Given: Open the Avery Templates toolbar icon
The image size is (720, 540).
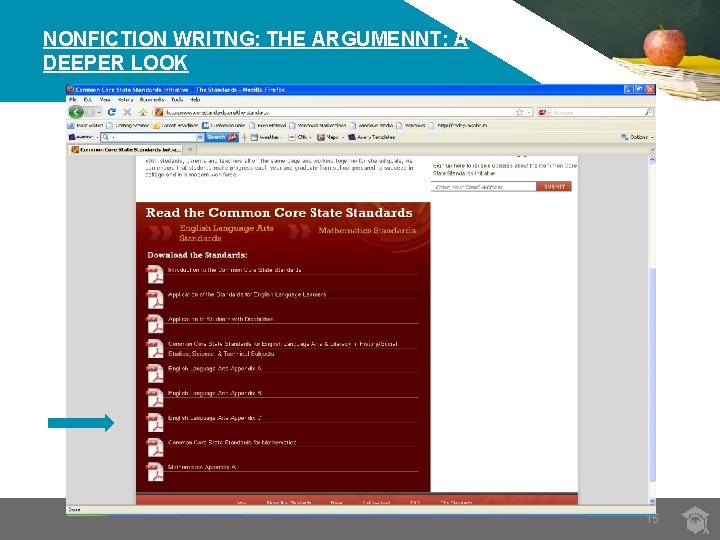Looking at the screenshot, I should 352,137.
